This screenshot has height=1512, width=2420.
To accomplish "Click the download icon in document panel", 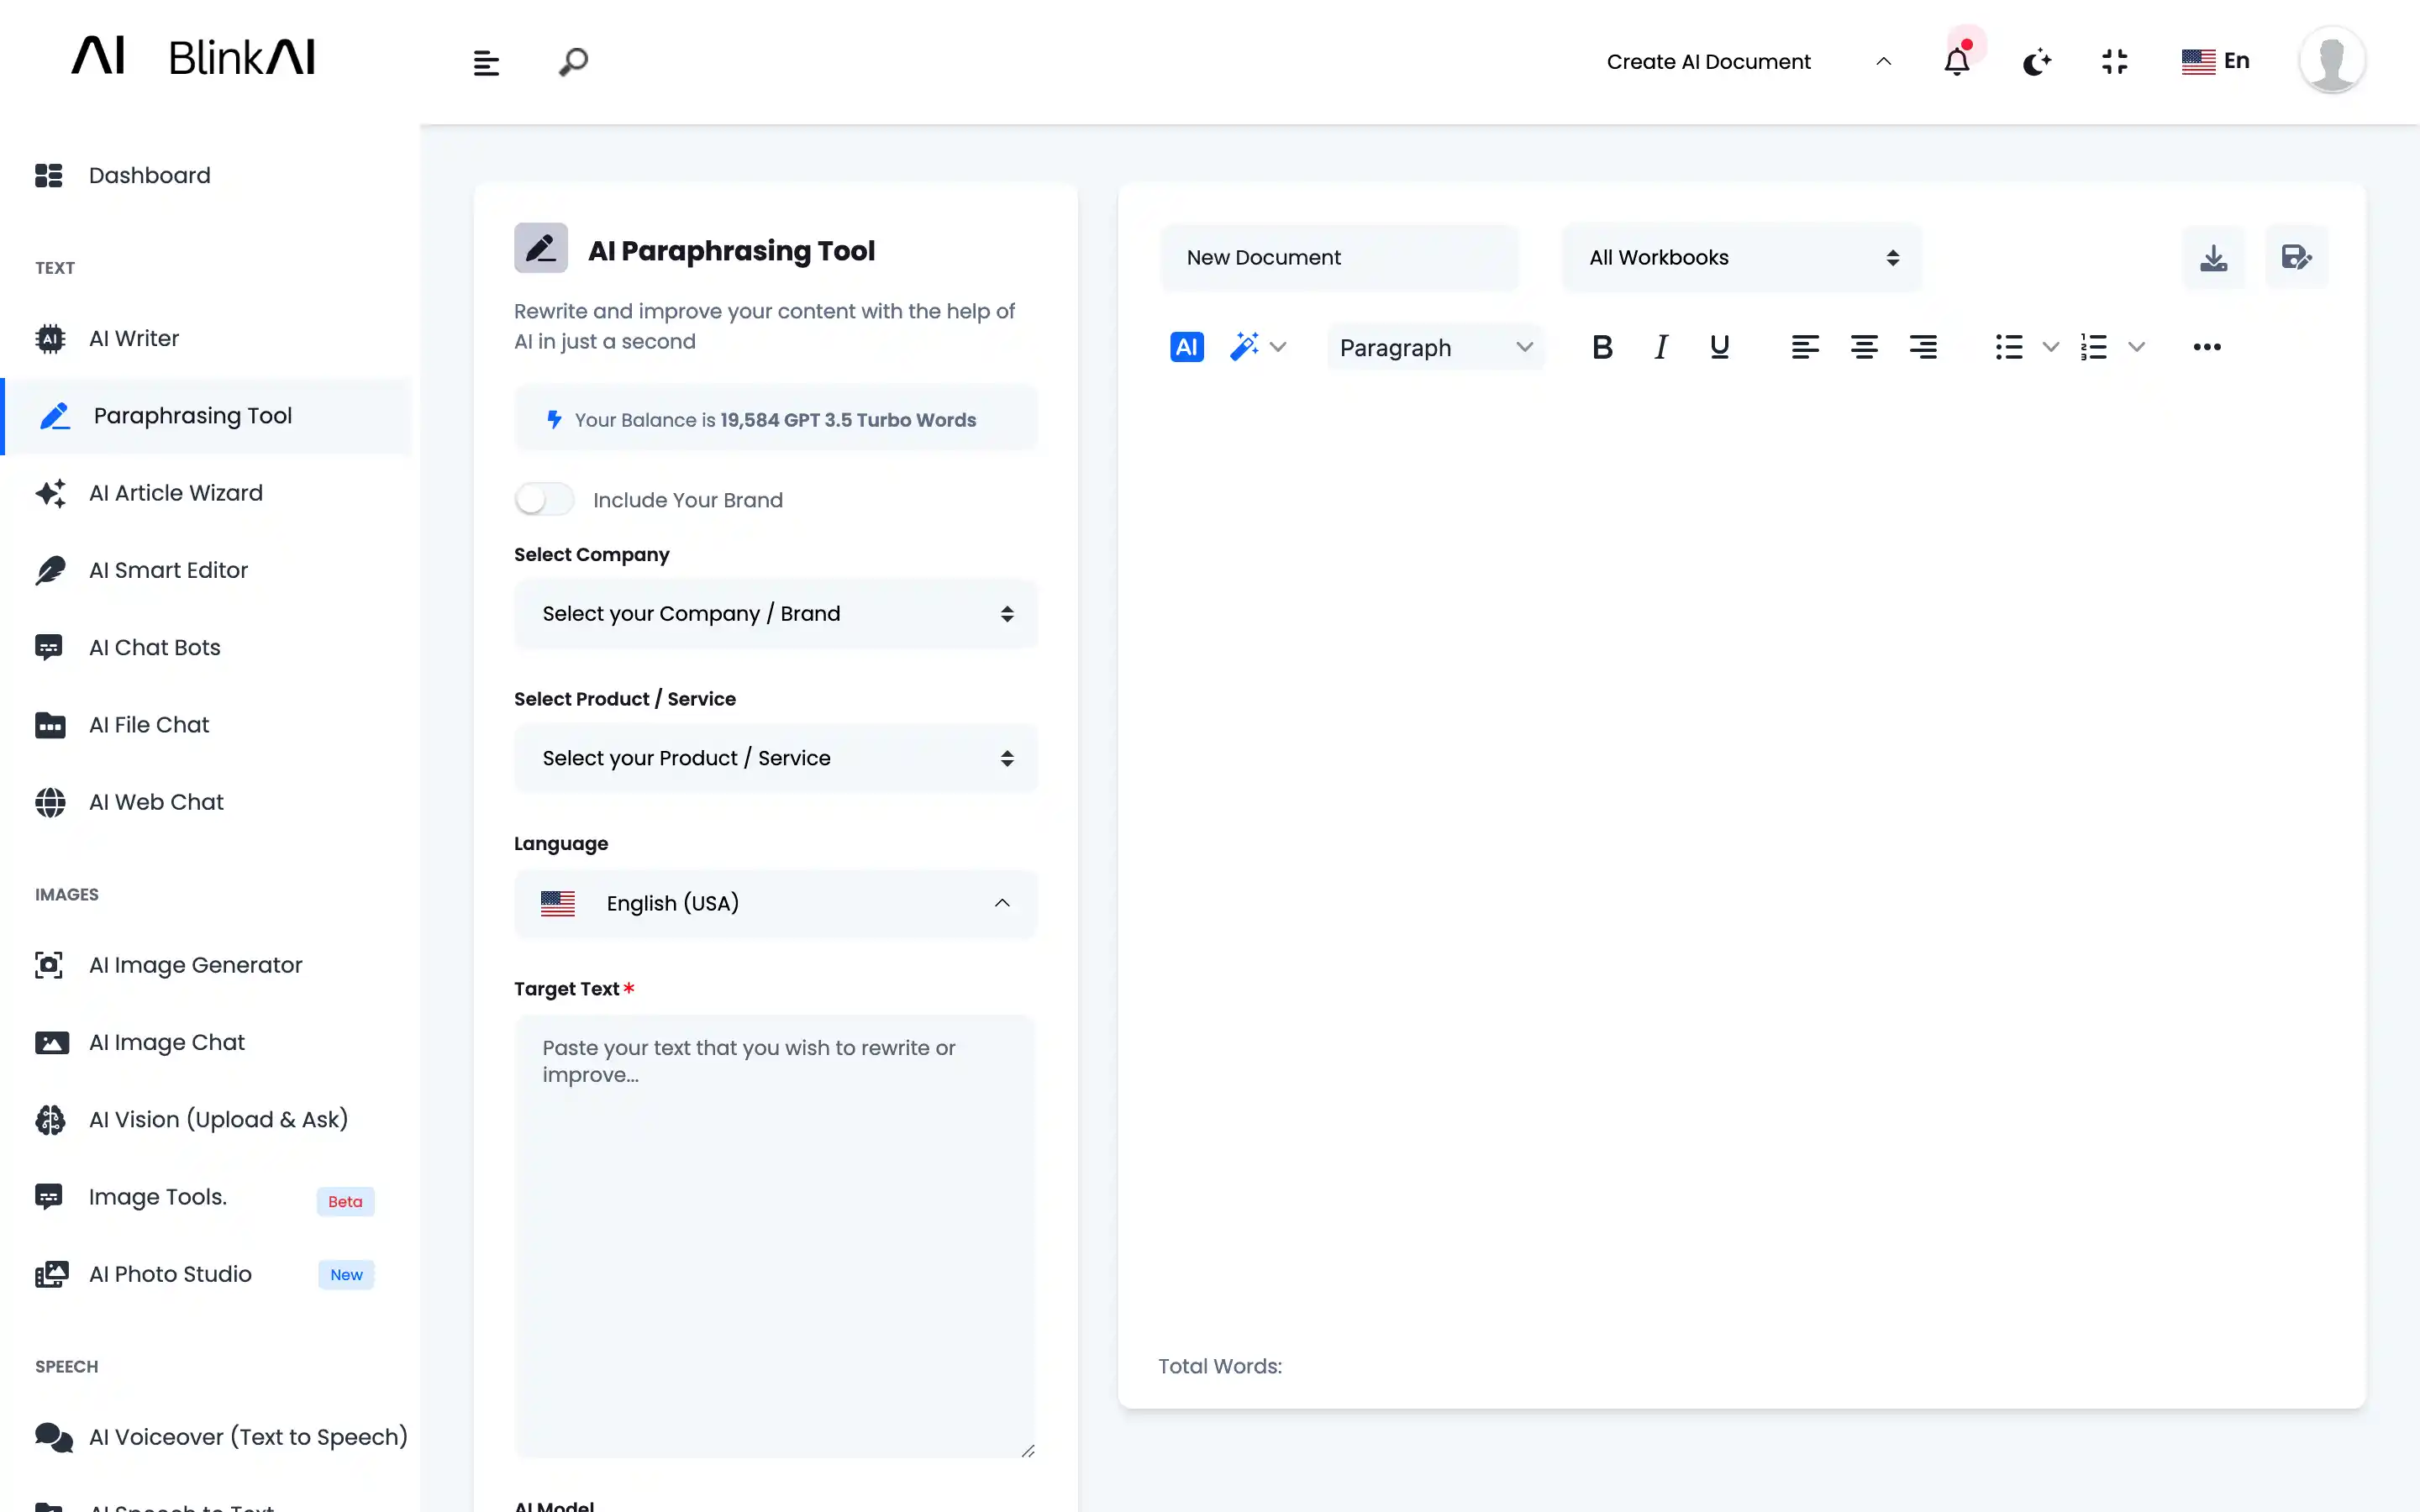I will point(2214,256).
